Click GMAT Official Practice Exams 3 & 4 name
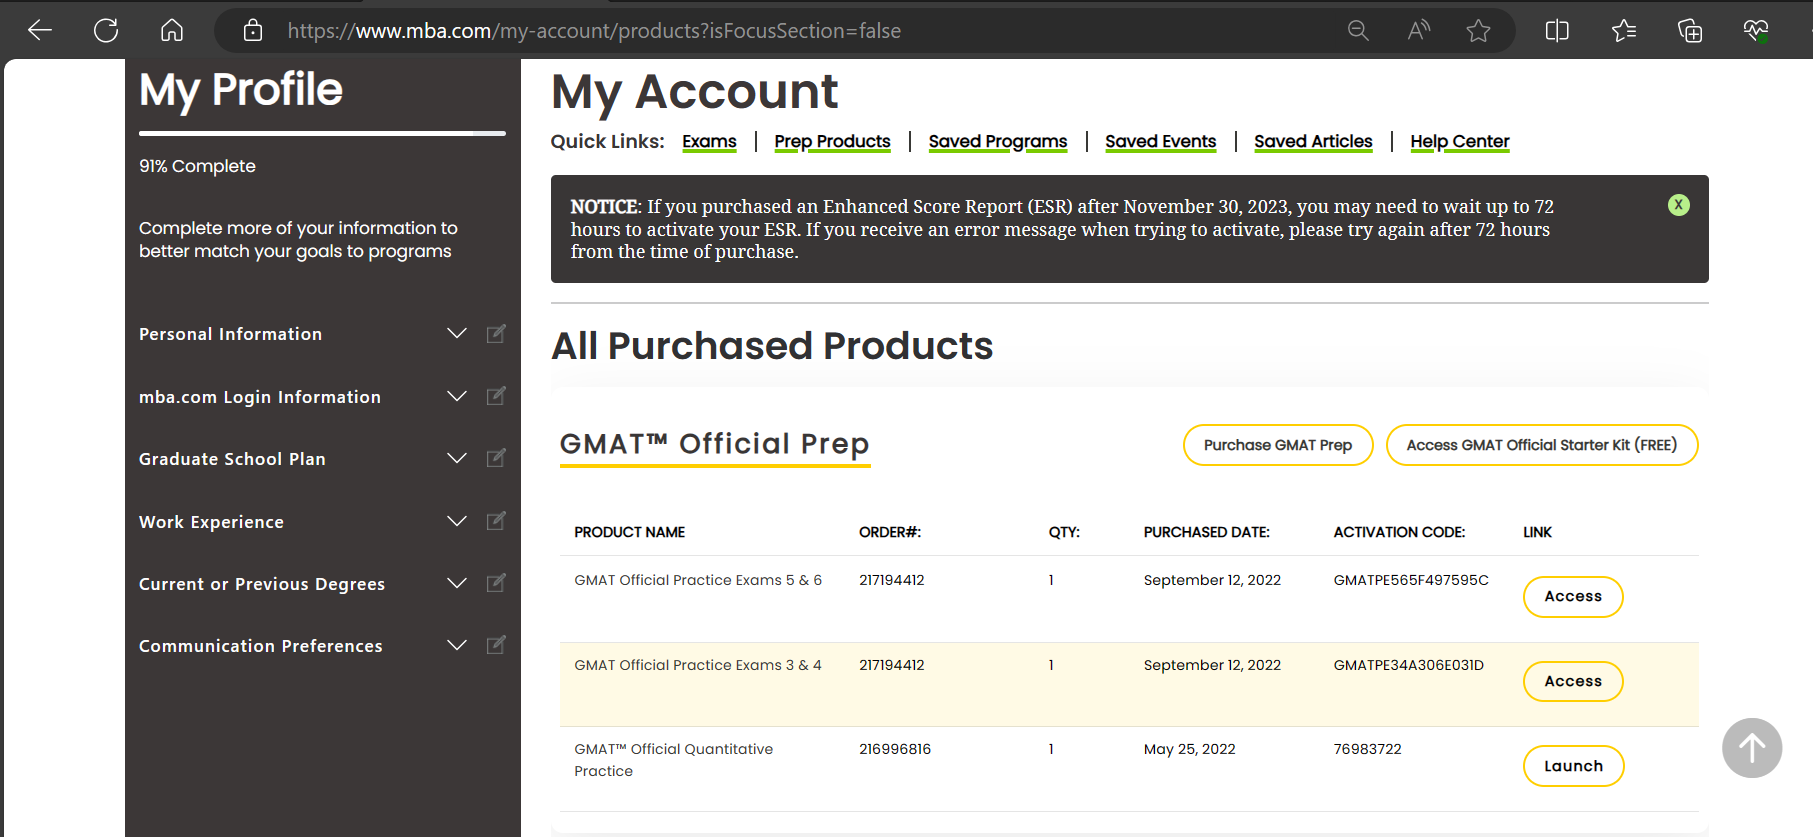Screen dimensions: 1813x837 698,665
